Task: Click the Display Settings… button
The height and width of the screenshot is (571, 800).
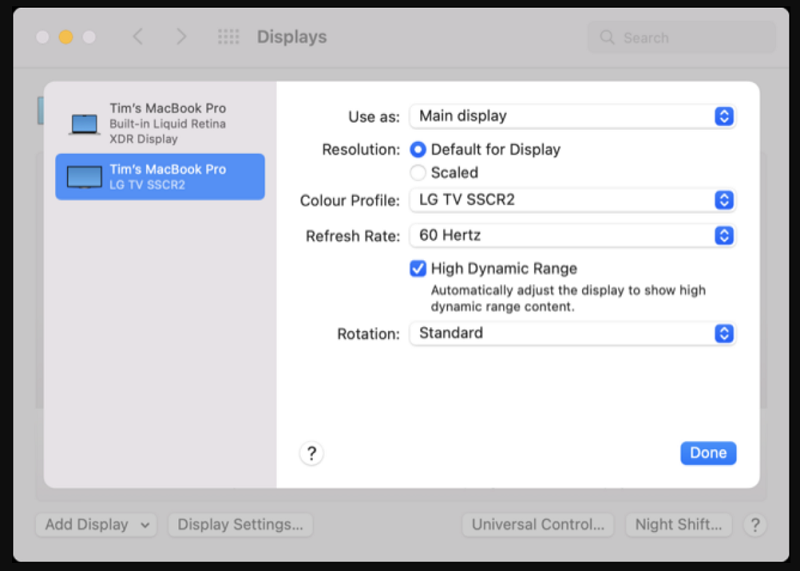Action: tap(240, 525)
